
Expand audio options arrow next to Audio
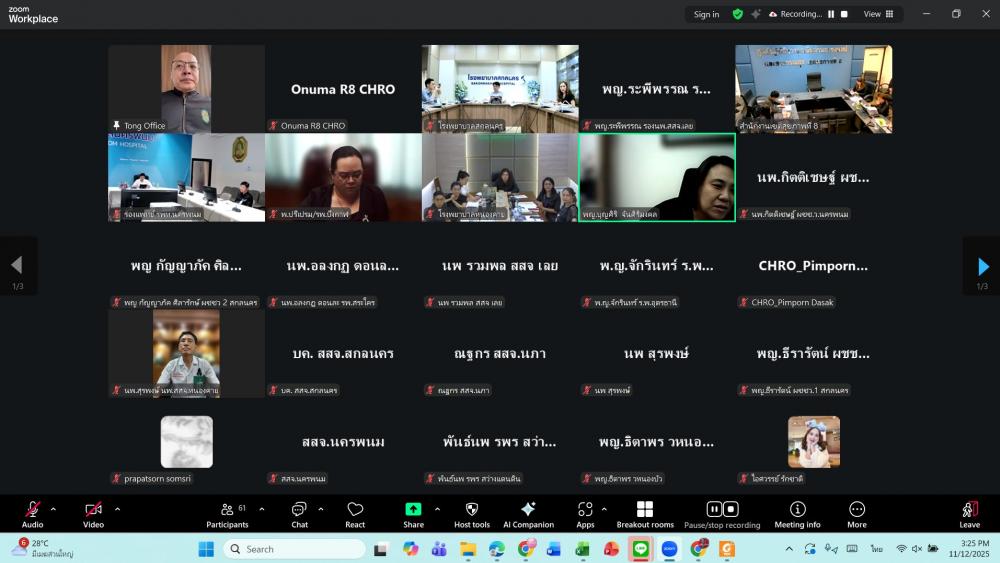point(53,509)
